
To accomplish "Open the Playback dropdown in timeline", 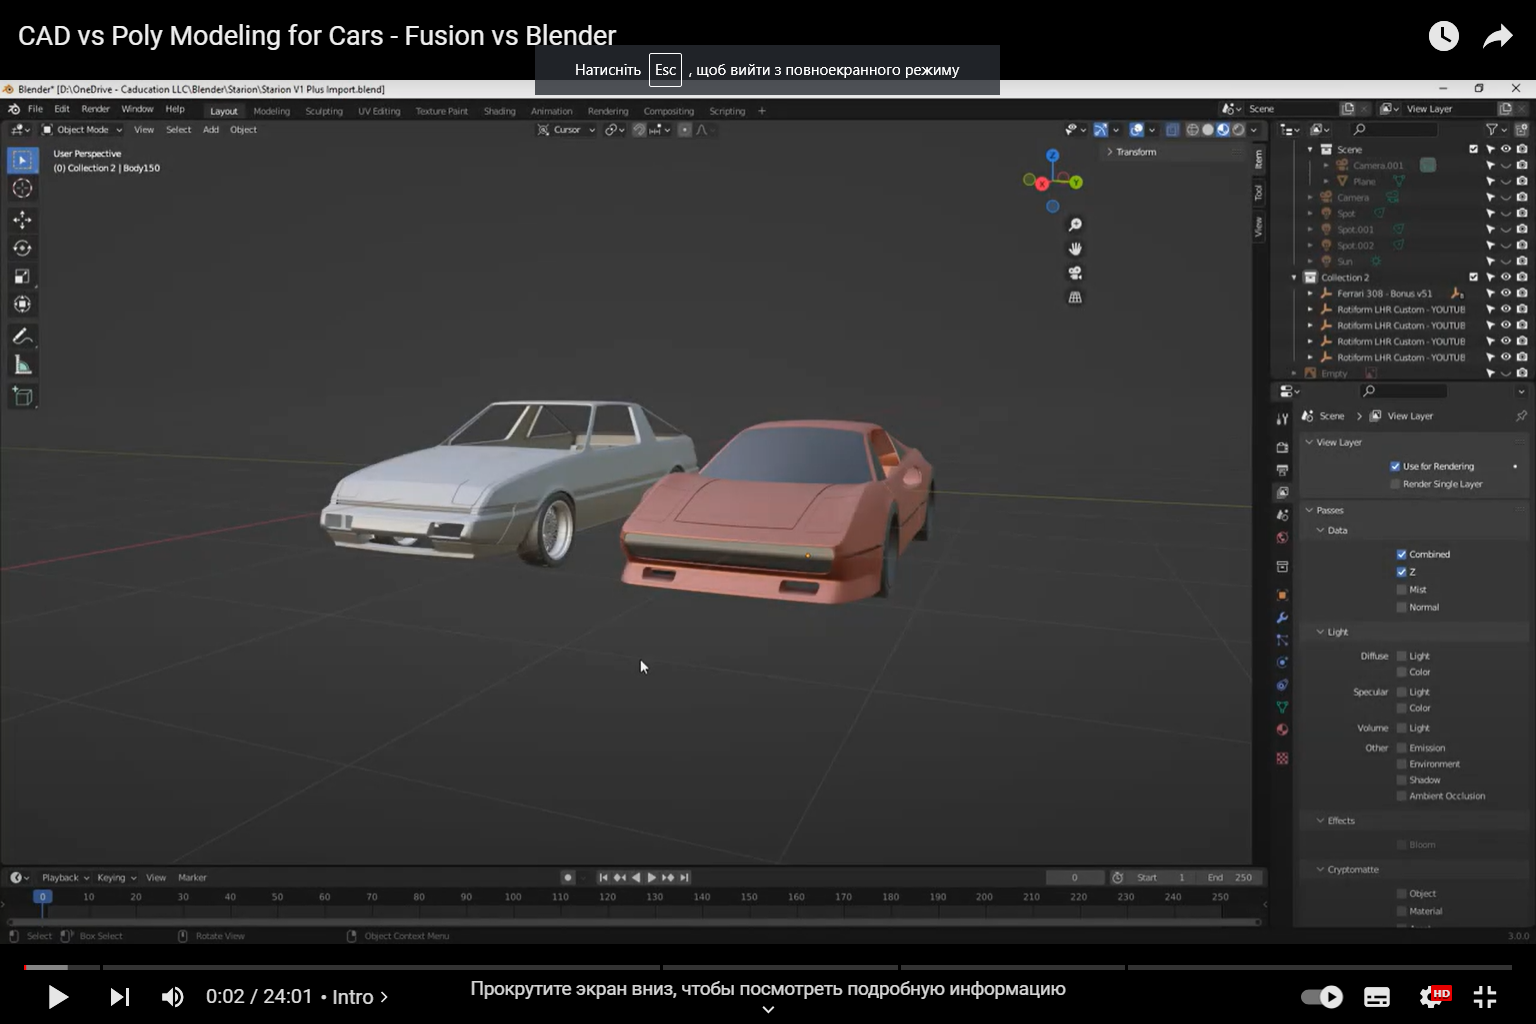I will 65,878.
